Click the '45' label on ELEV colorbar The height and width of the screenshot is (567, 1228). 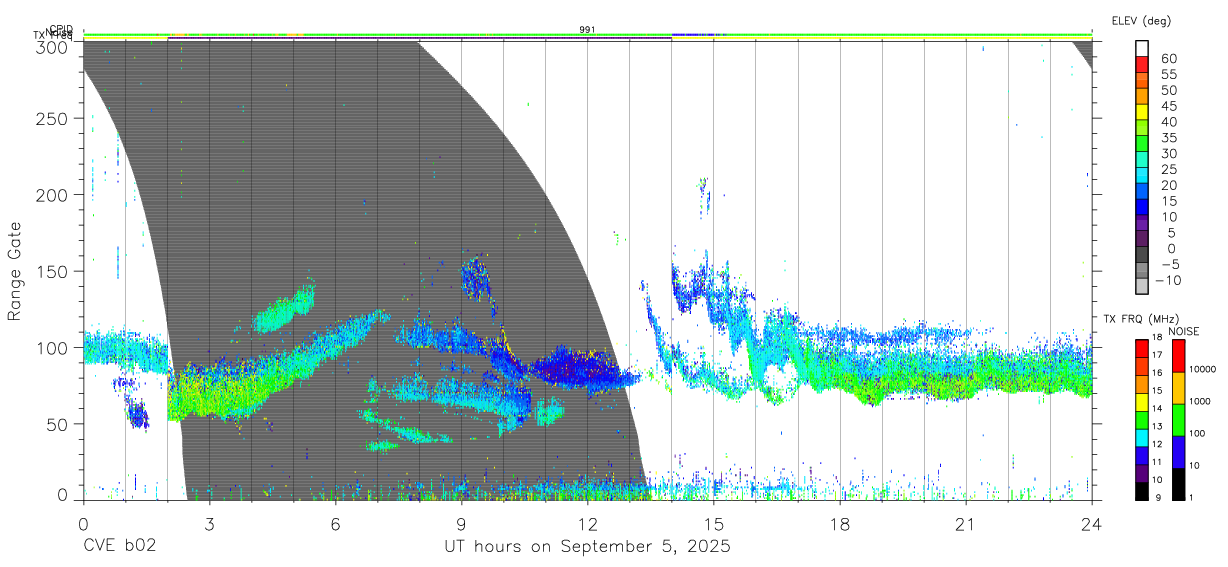tap(1169, 106)
